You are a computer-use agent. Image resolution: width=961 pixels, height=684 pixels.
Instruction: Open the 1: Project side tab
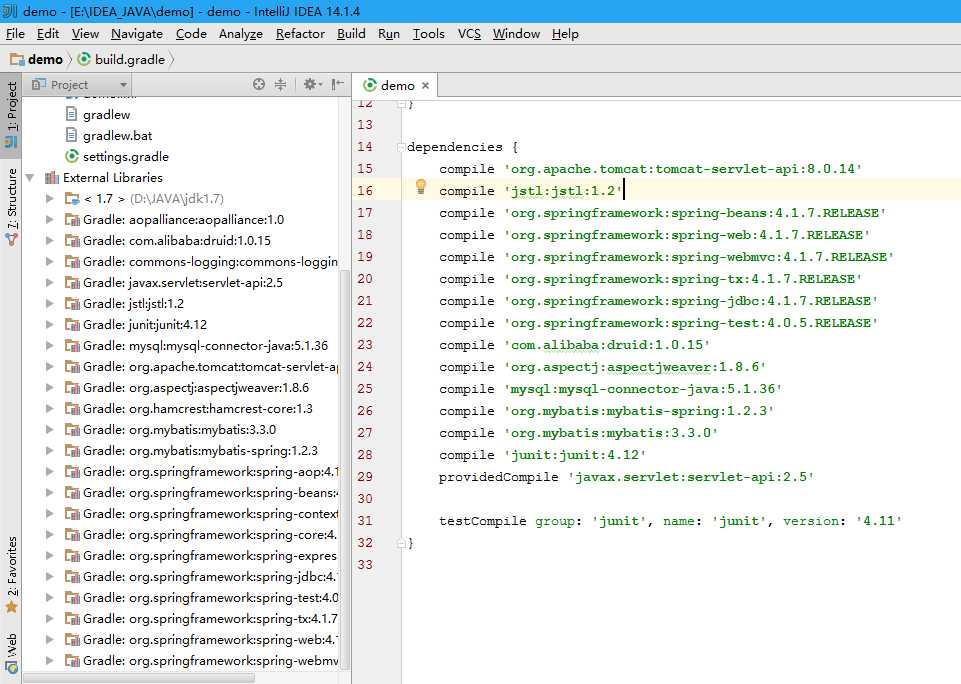click(11, 116)
